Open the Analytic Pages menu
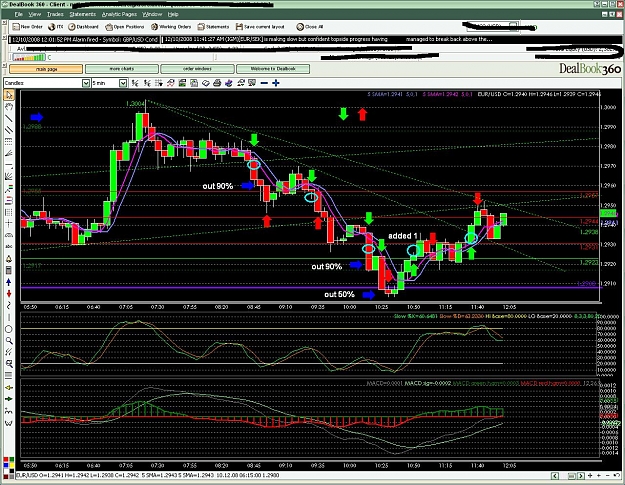 coord(119,14)
